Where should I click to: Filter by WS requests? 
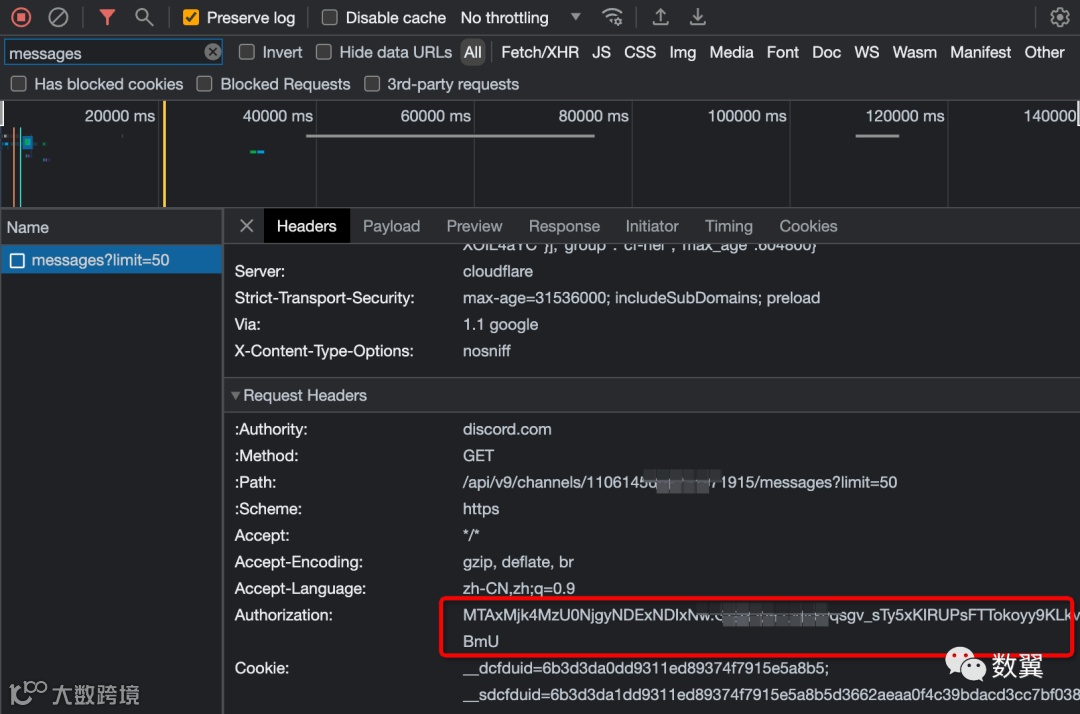coord(866,52)
